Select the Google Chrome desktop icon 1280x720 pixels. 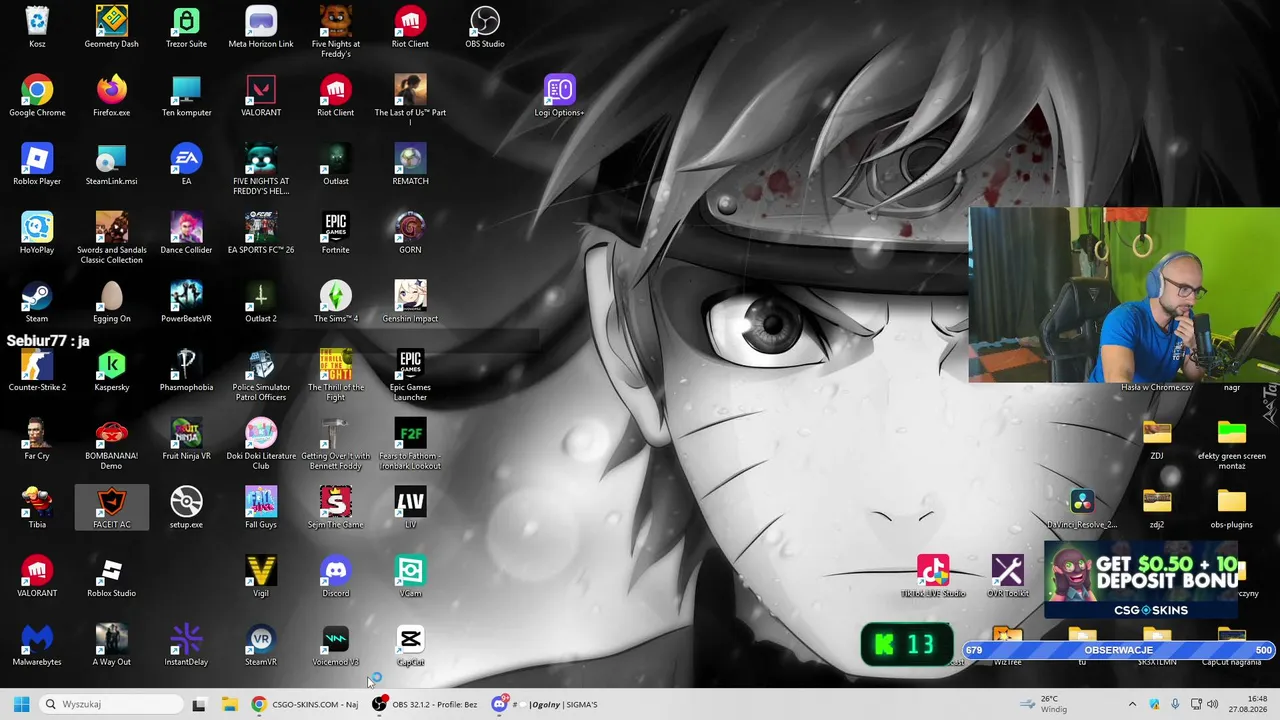click(37, 96)
